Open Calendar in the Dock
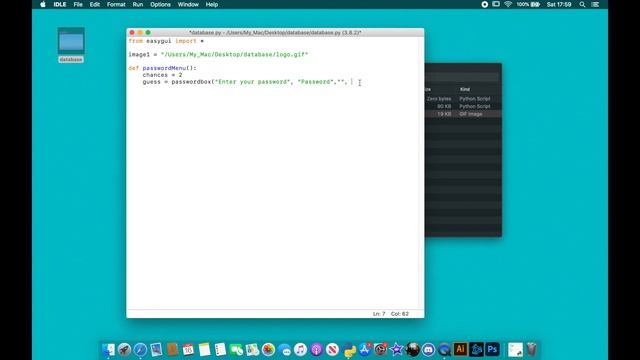 tap(188, 349)
